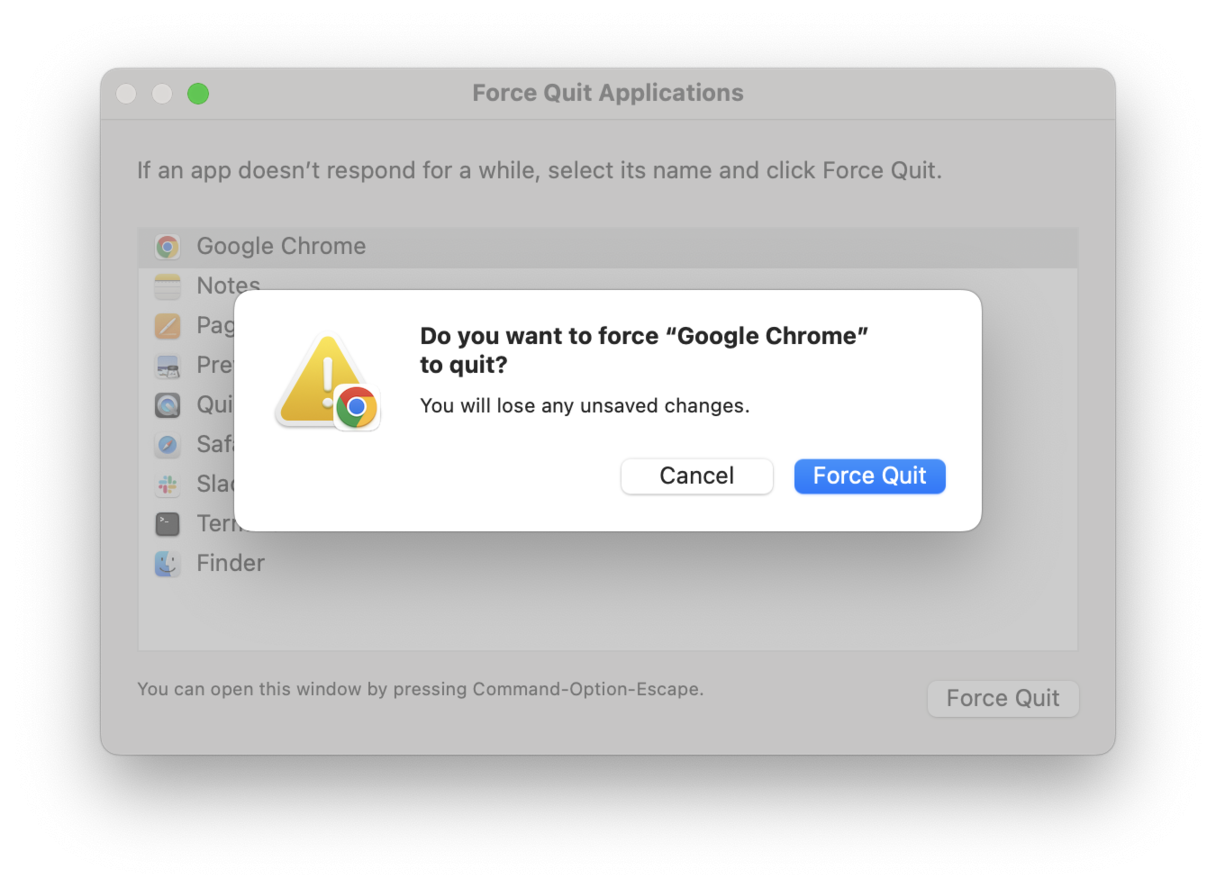The height and width of the screenshot is (888, 1216).
Task: Click the Force Quit button at bottom right
Action: pos(1003,698)
